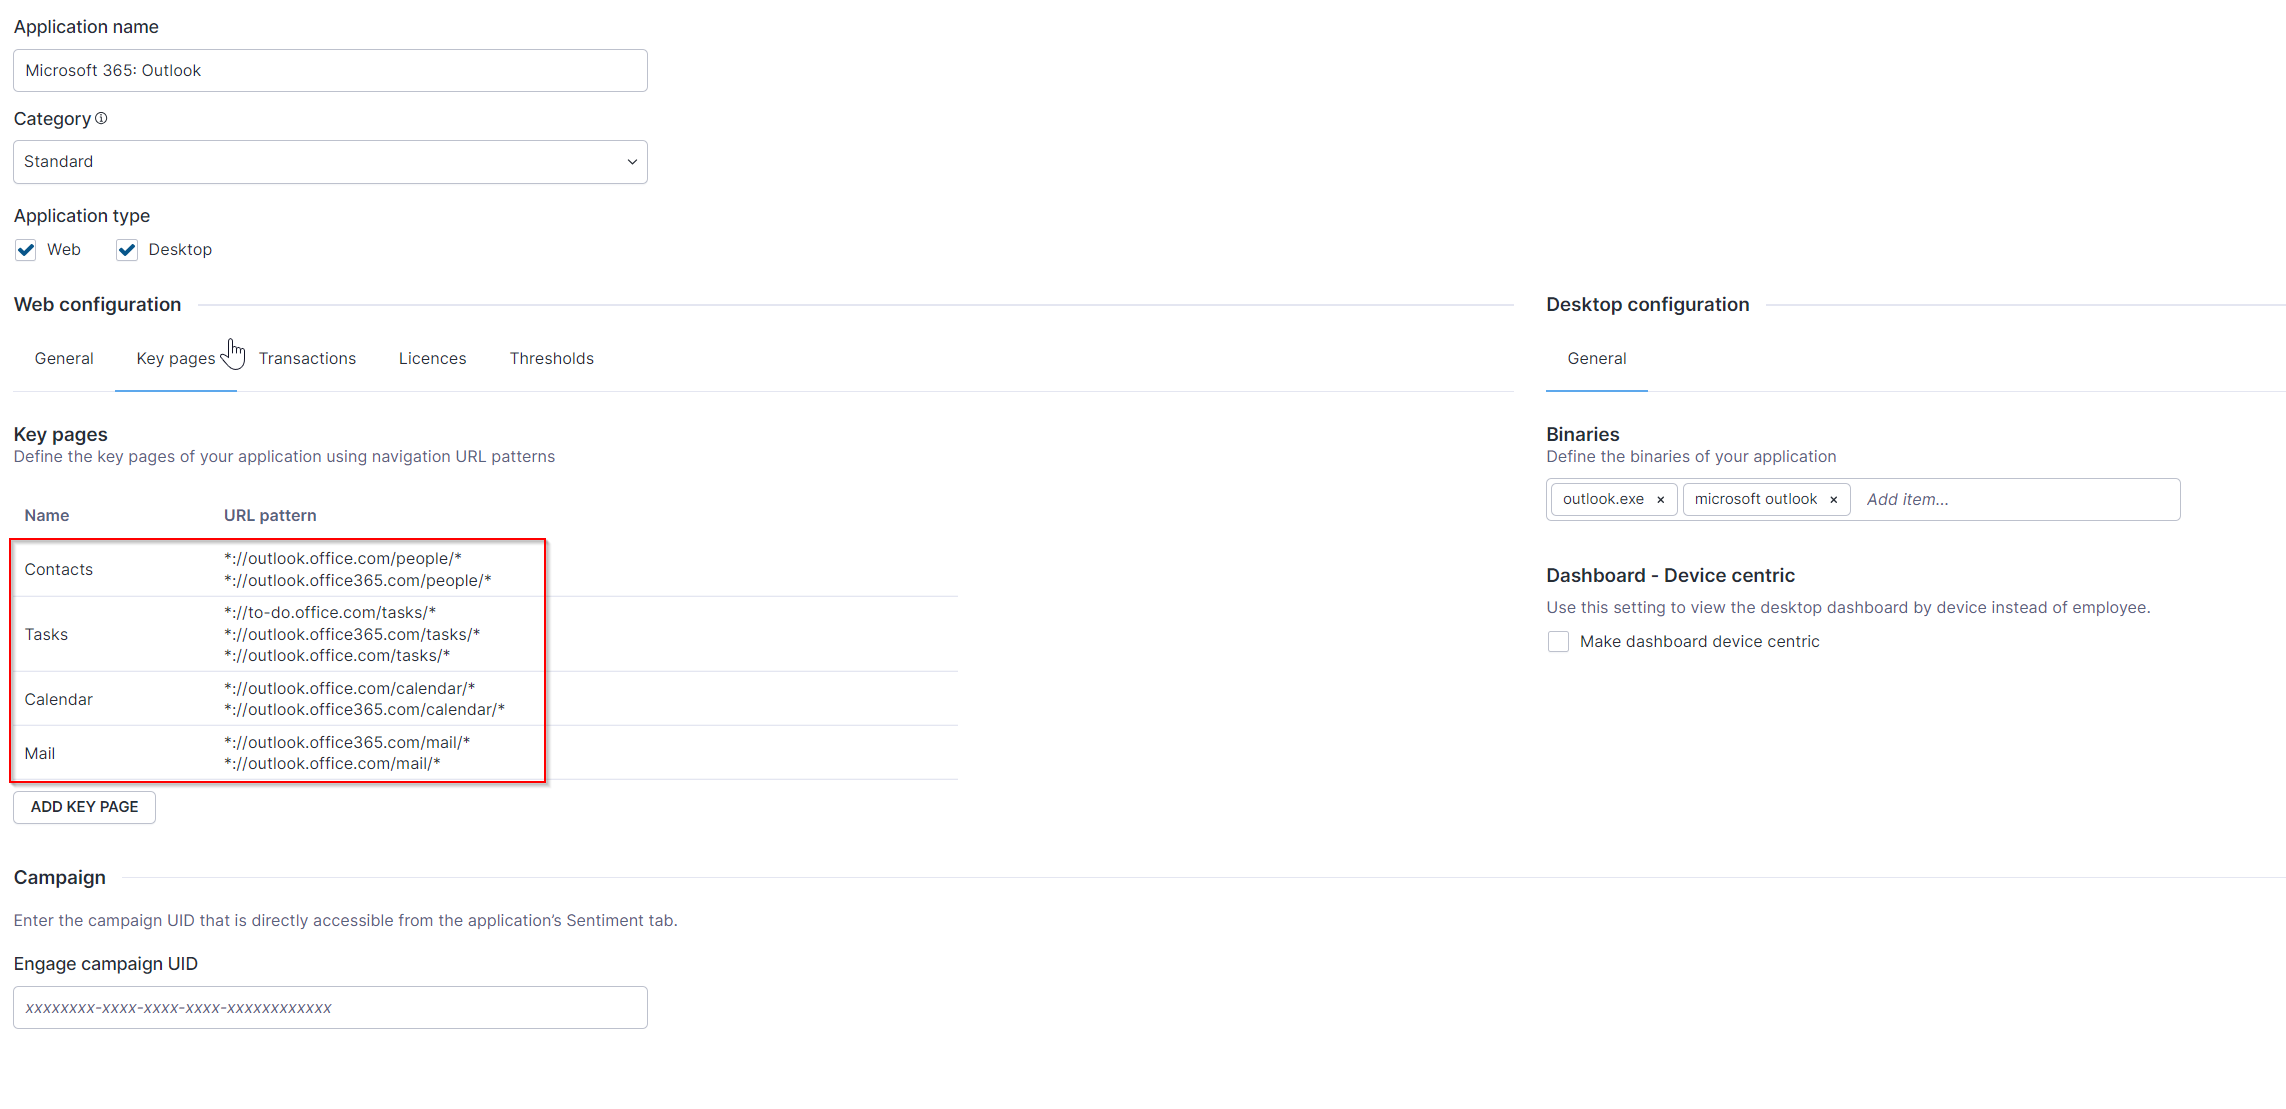Remove the microsoft outlook binary tag

click(x=1834, y=500)
